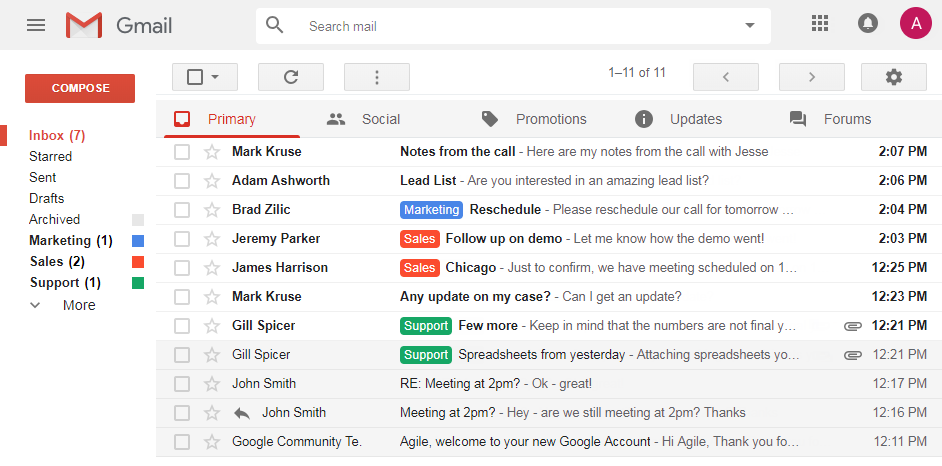This screenshot has height=466, width=942.
Task: Open notifications bell
Action: tap(868, 23)
